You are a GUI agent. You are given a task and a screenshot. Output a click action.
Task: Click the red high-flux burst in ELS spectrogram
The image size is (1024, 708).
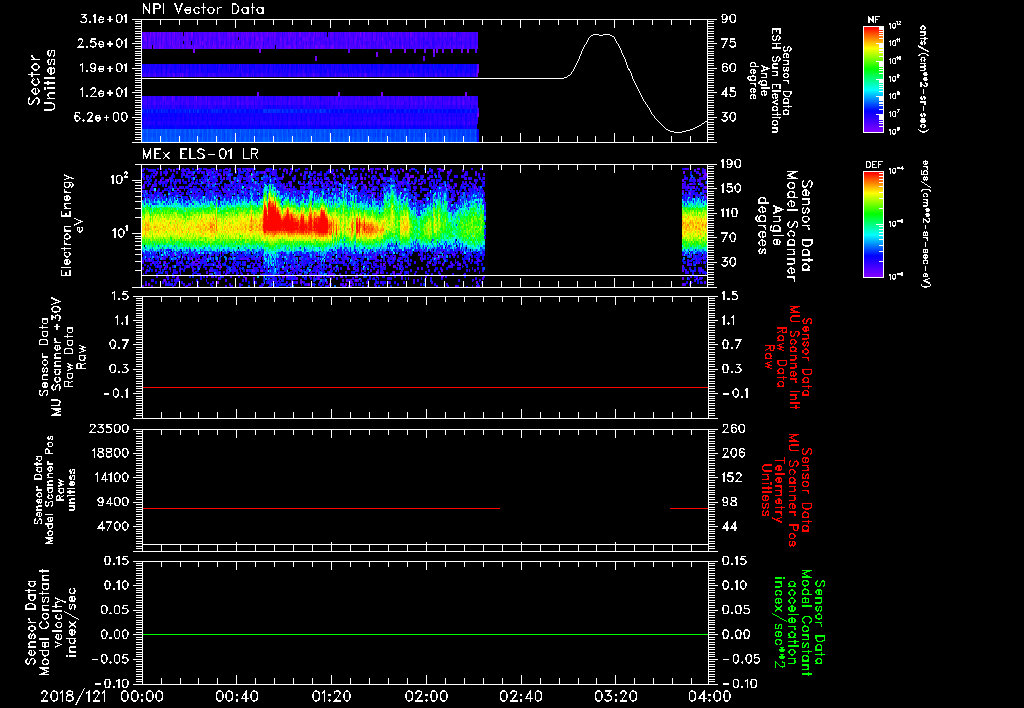pyautogui.click(x=295, y=220)
